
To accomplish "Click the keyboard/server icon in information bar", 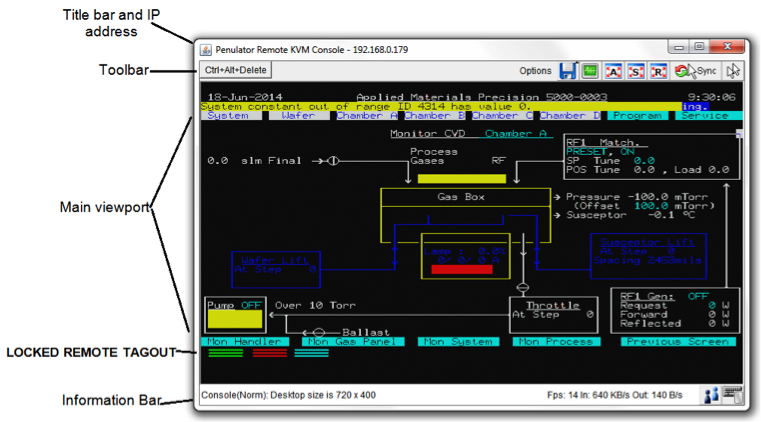I will tap(731, 395).
